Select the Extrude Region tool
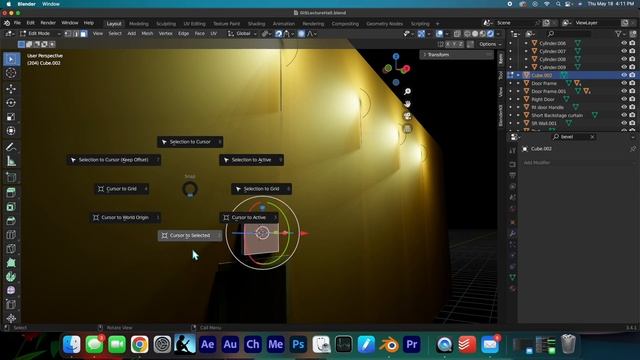 point(11,193)
